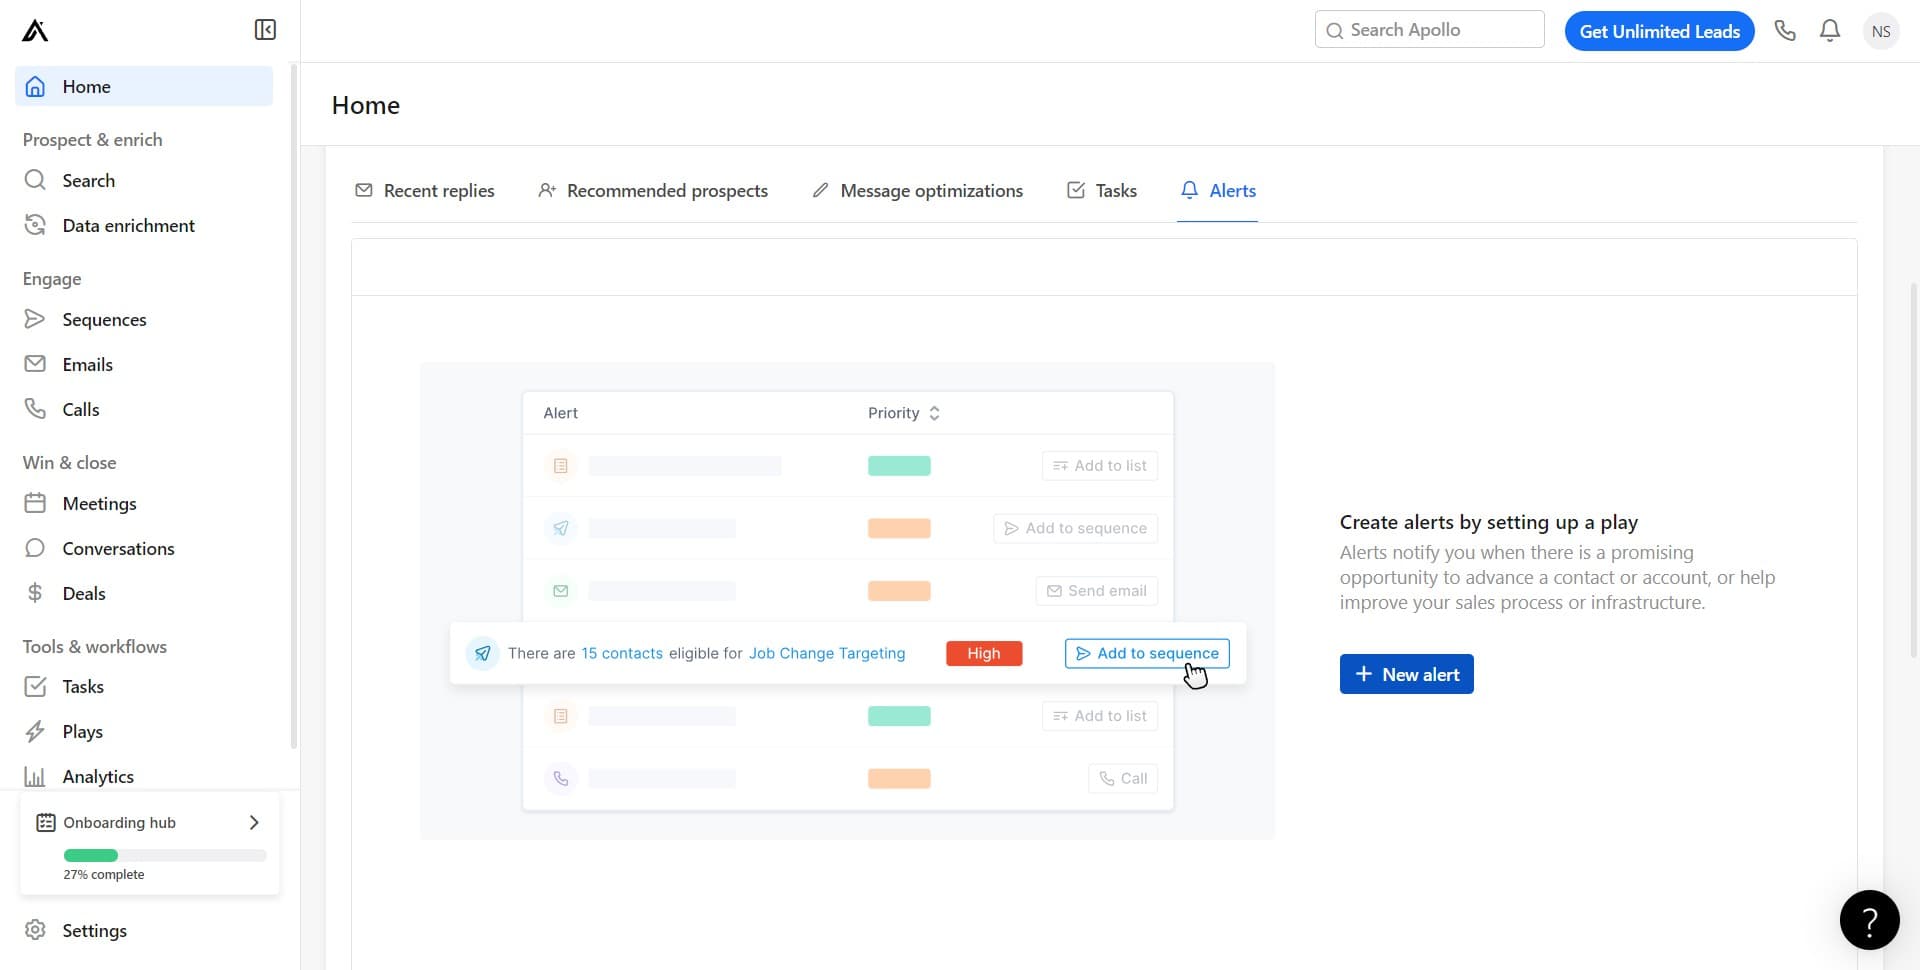The height and width of the screenshot is (970, 1920).
Task: Click the Apollo logo icon
Action: tap(35, 31)
